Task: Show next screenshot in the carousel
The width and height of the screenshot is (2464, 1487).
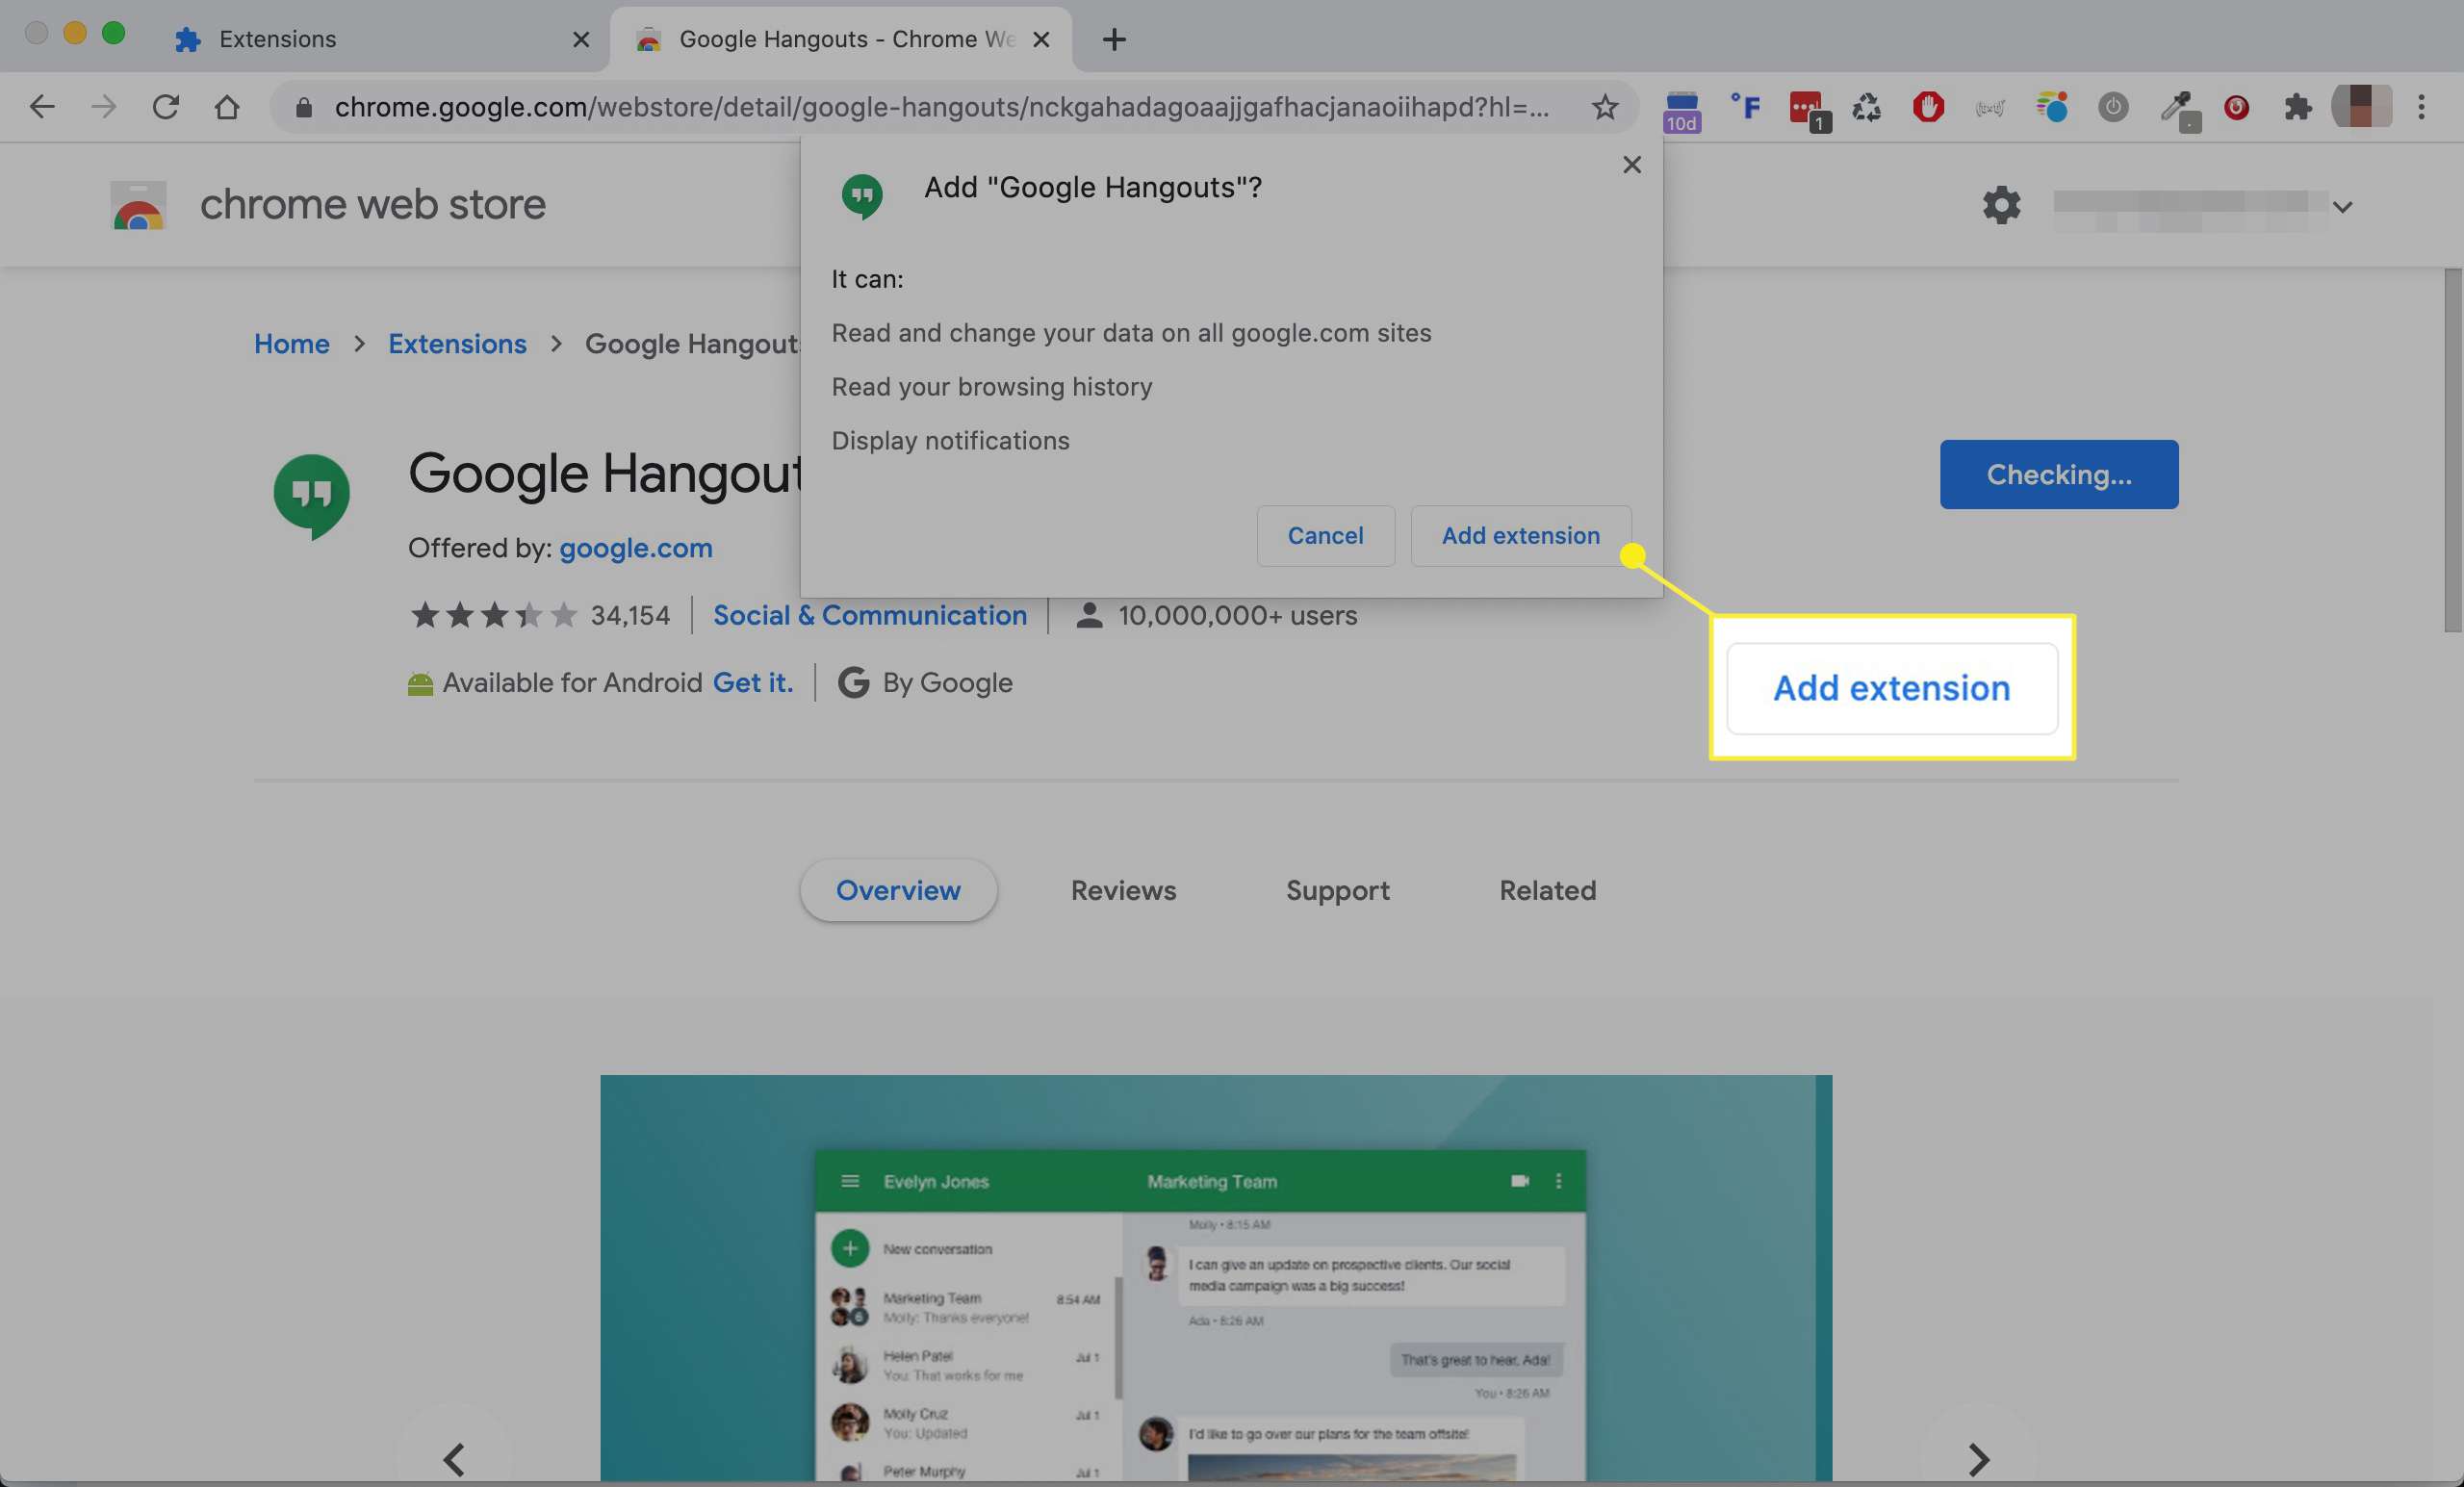Action: click(1977, 1459)
